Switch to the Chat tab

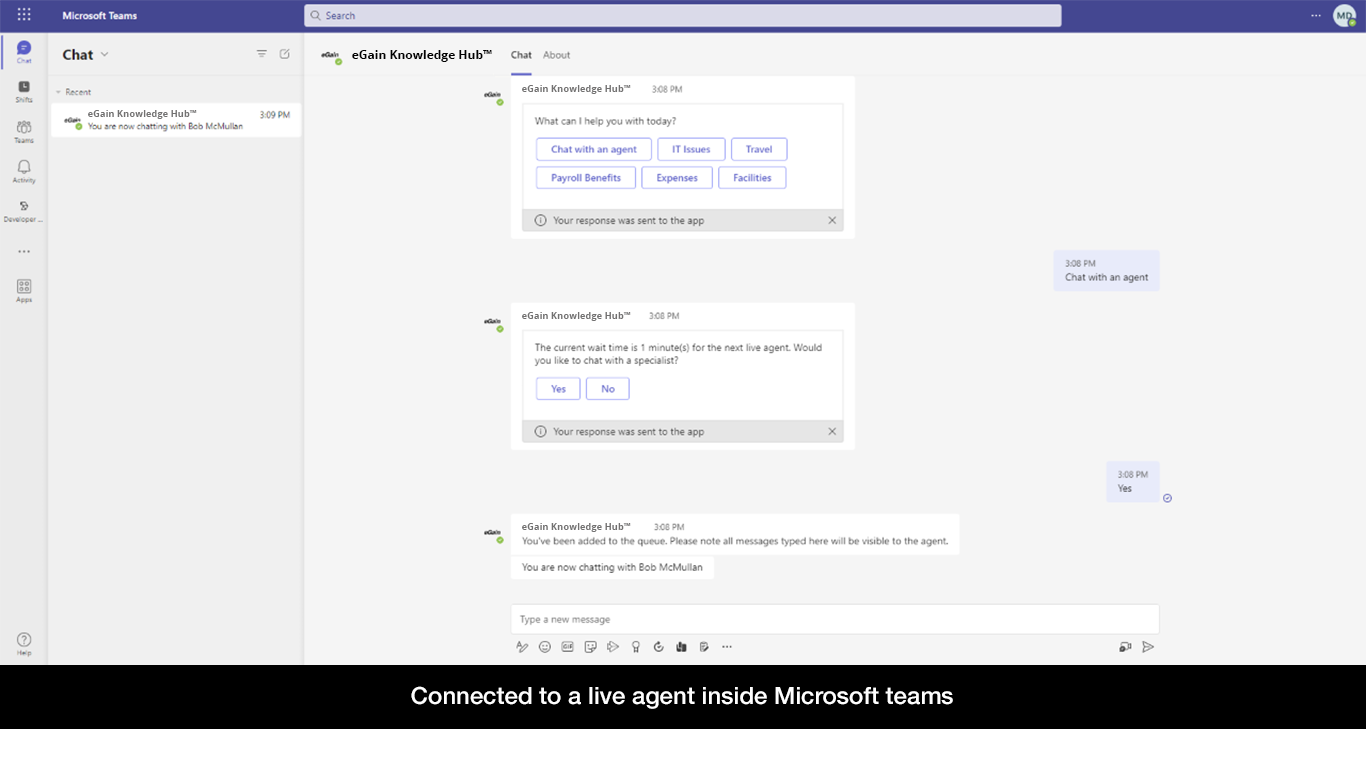[521, 55]
